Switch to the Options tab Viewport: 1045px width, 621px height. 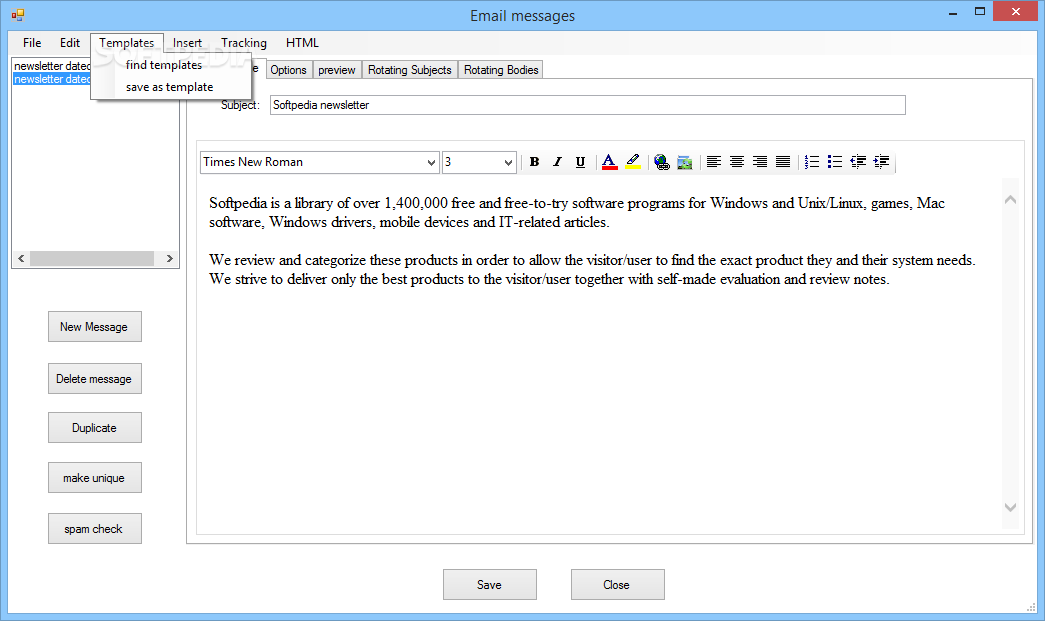point(289,70)
